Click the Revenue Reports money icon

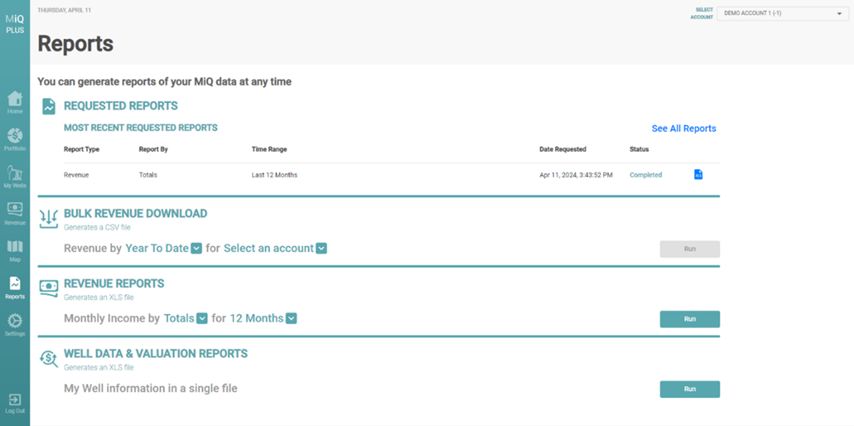[48, 289]
